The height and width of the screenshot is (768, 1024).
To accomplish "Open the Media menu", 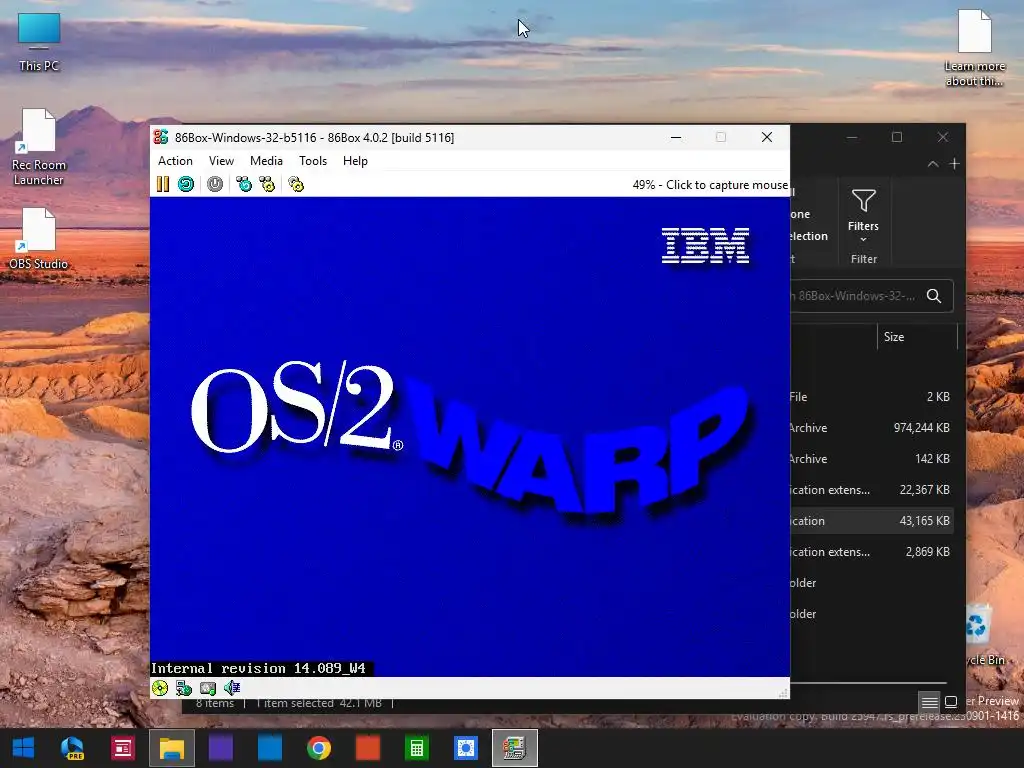I will (266, 161).
